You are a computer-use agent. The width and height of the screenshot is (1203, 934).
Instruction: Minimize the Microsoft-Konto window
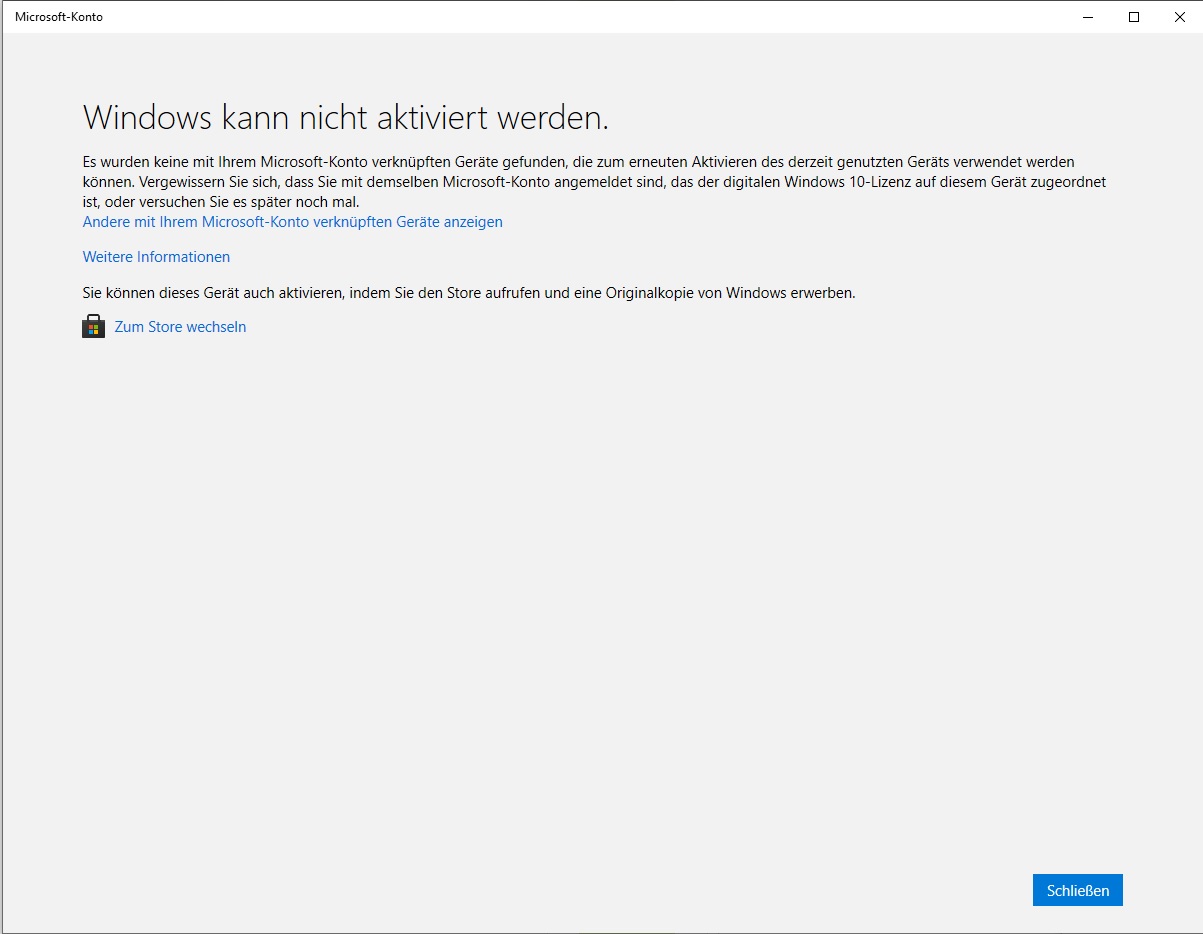coord(1088,17)
